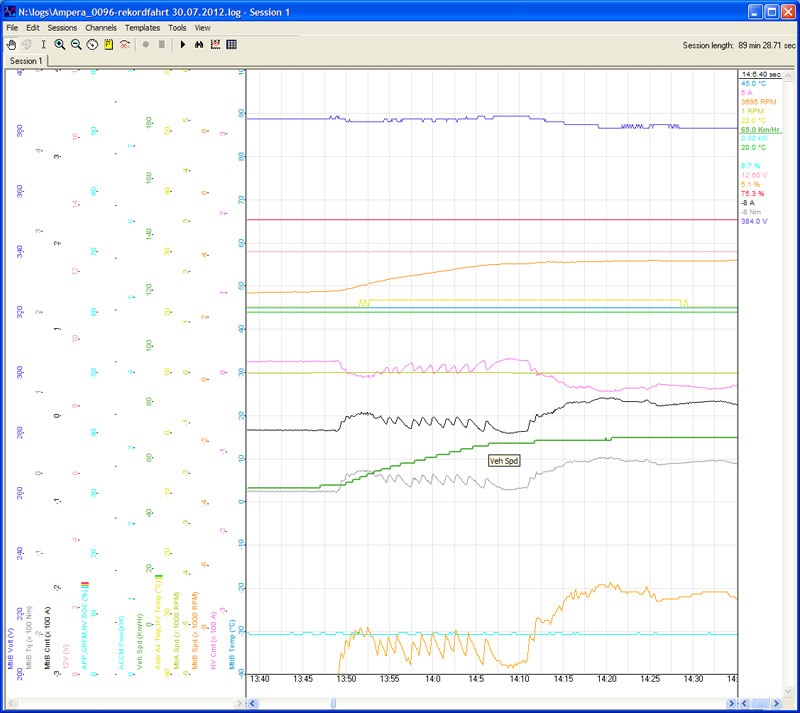Click the yellow marker toolbar icon
Viewport: 800px width, 713px height.
[108, 45]
